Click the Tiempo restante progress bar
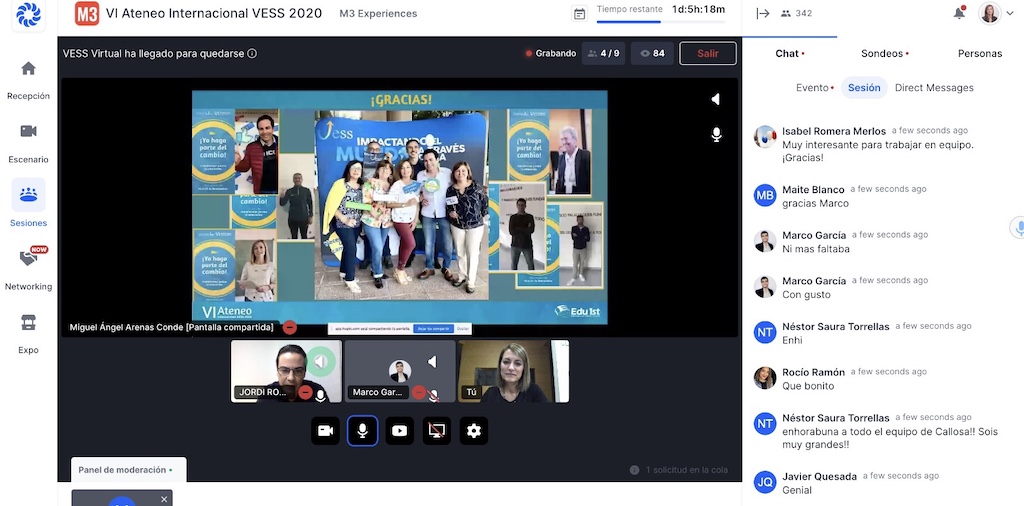1024x506 pixels. 660,22
